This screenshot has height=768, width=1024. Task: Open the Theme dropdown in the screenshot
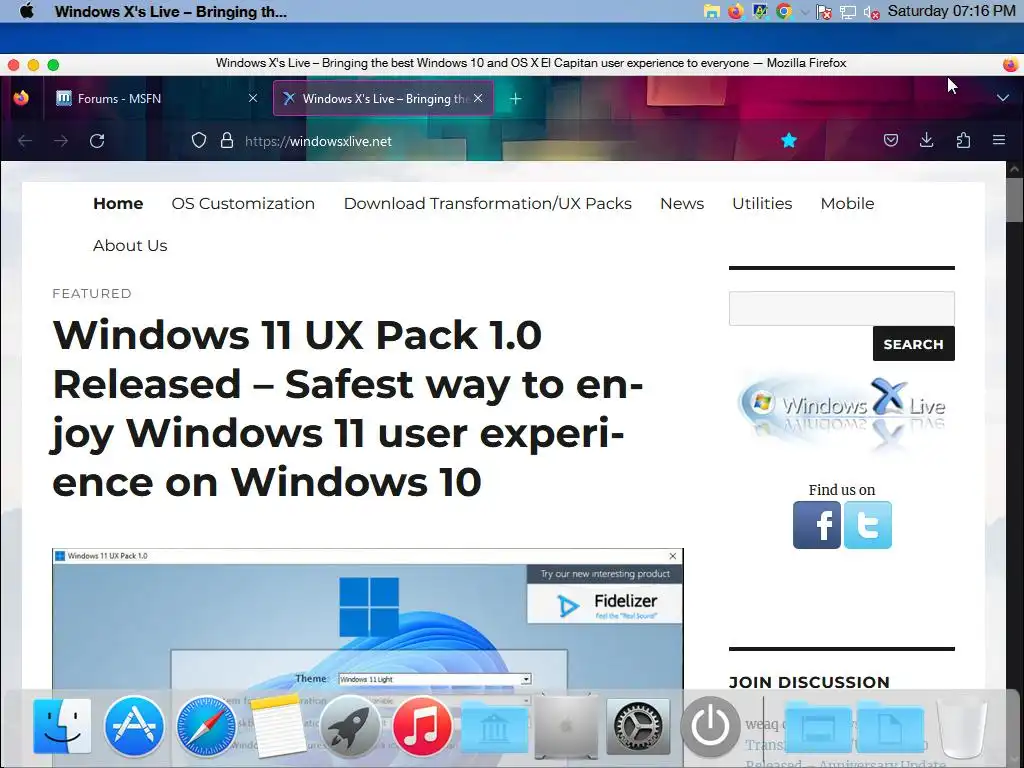click(434, 679)
